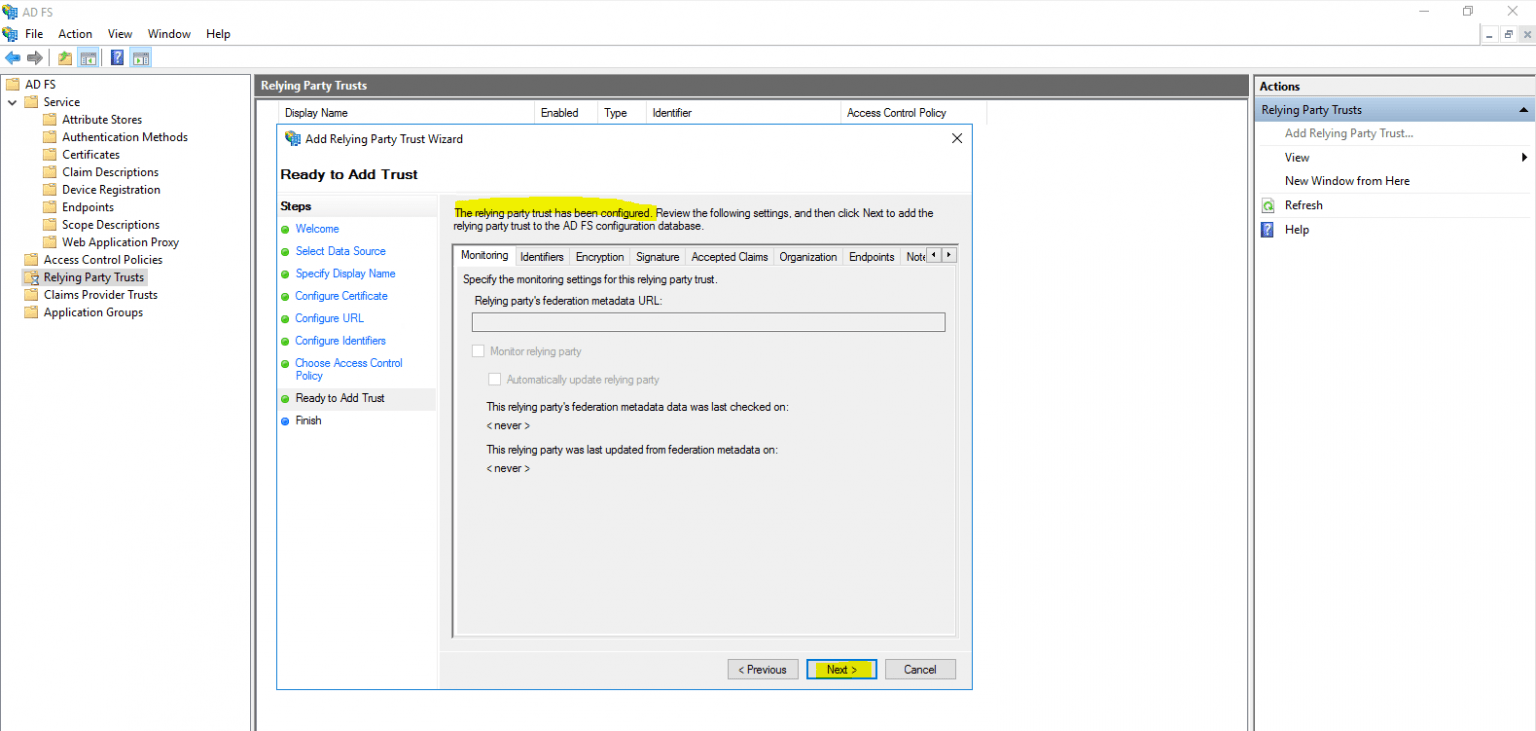This screenshot has width=1536, height=731.
Task: Open Help using the question mark toolbar icon
Action: [116, 57]
